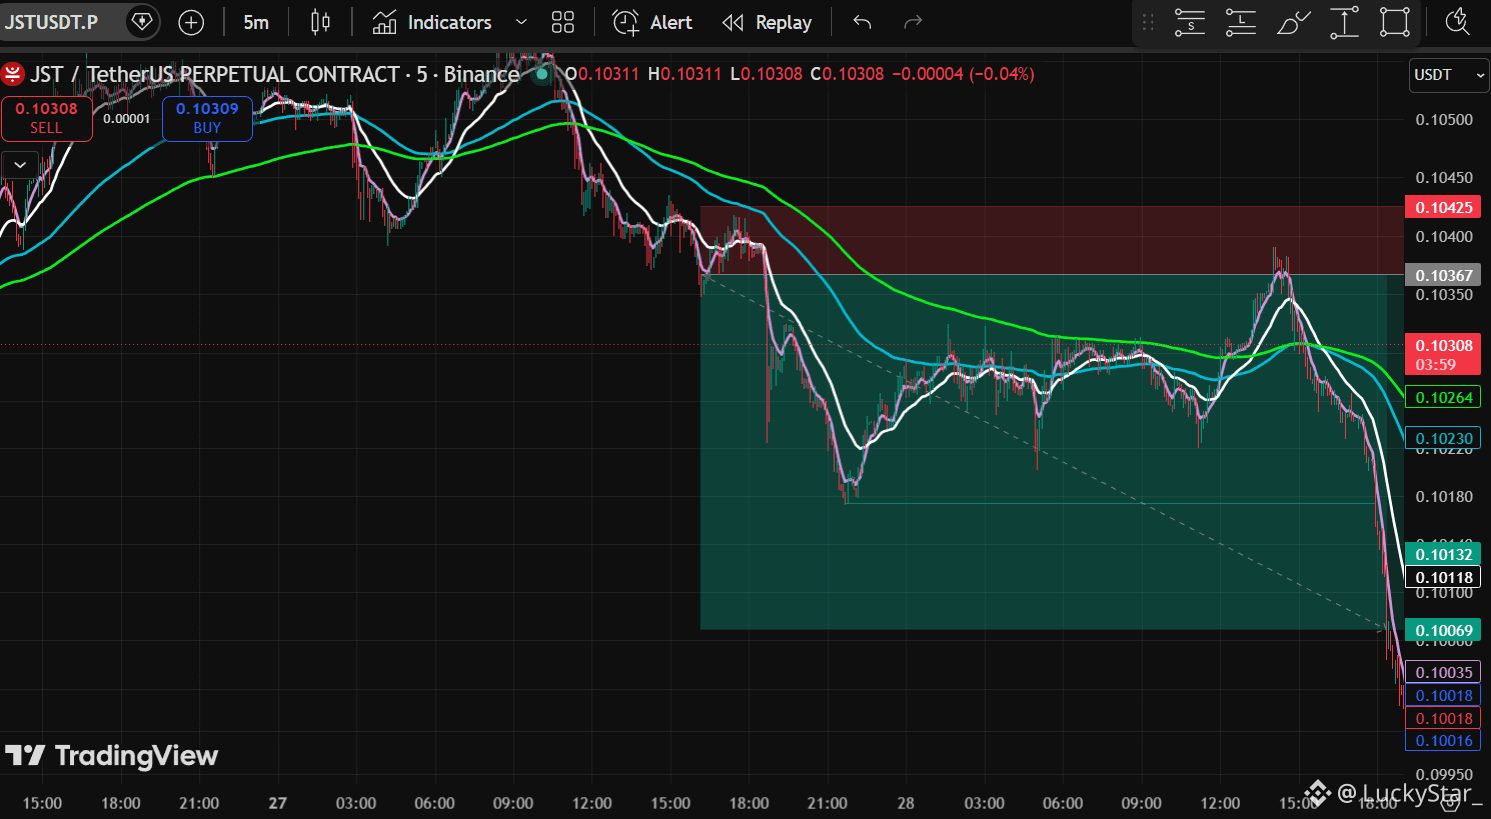Open the candlestick chart type menu
This screenshot has height=819, width=1491.
pos(320,22)
